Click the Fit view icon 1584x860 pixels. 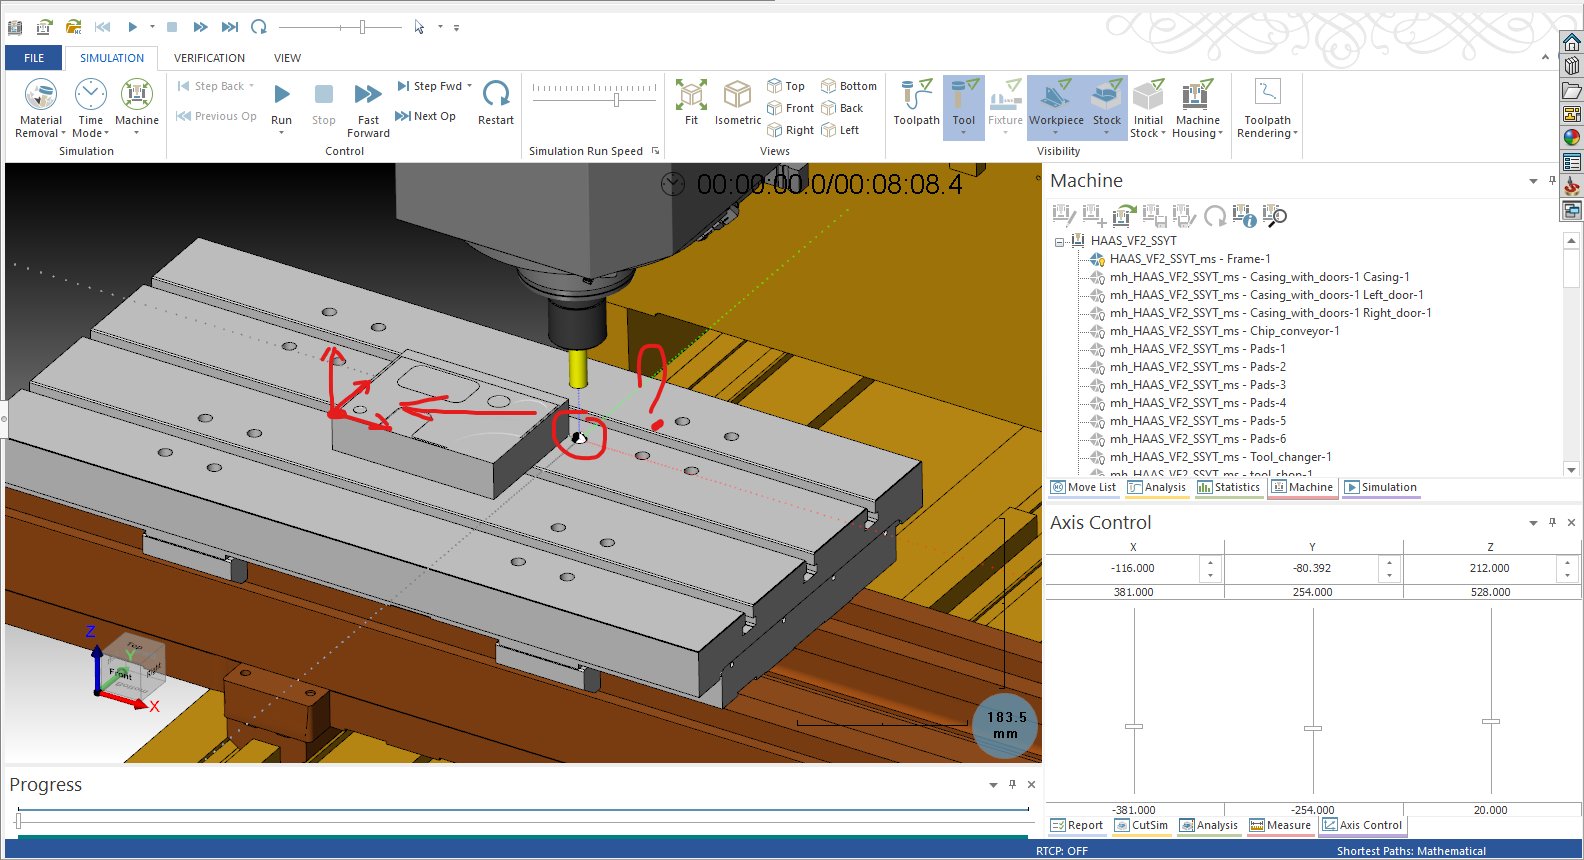point(691,95)
